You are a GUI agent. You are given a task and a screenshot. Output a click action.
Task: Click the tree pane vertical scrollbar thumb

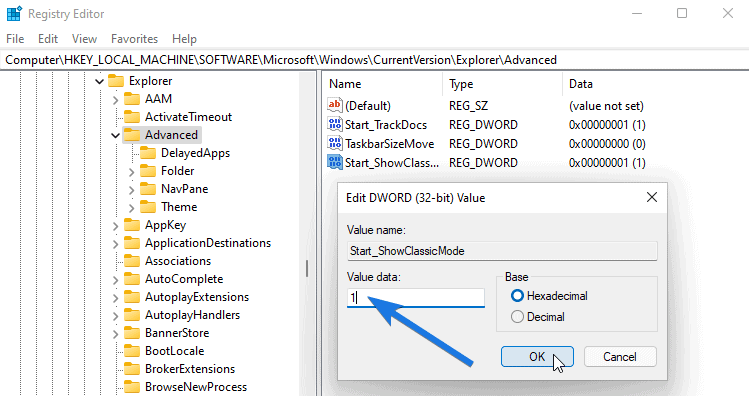[x=307, y=268]
